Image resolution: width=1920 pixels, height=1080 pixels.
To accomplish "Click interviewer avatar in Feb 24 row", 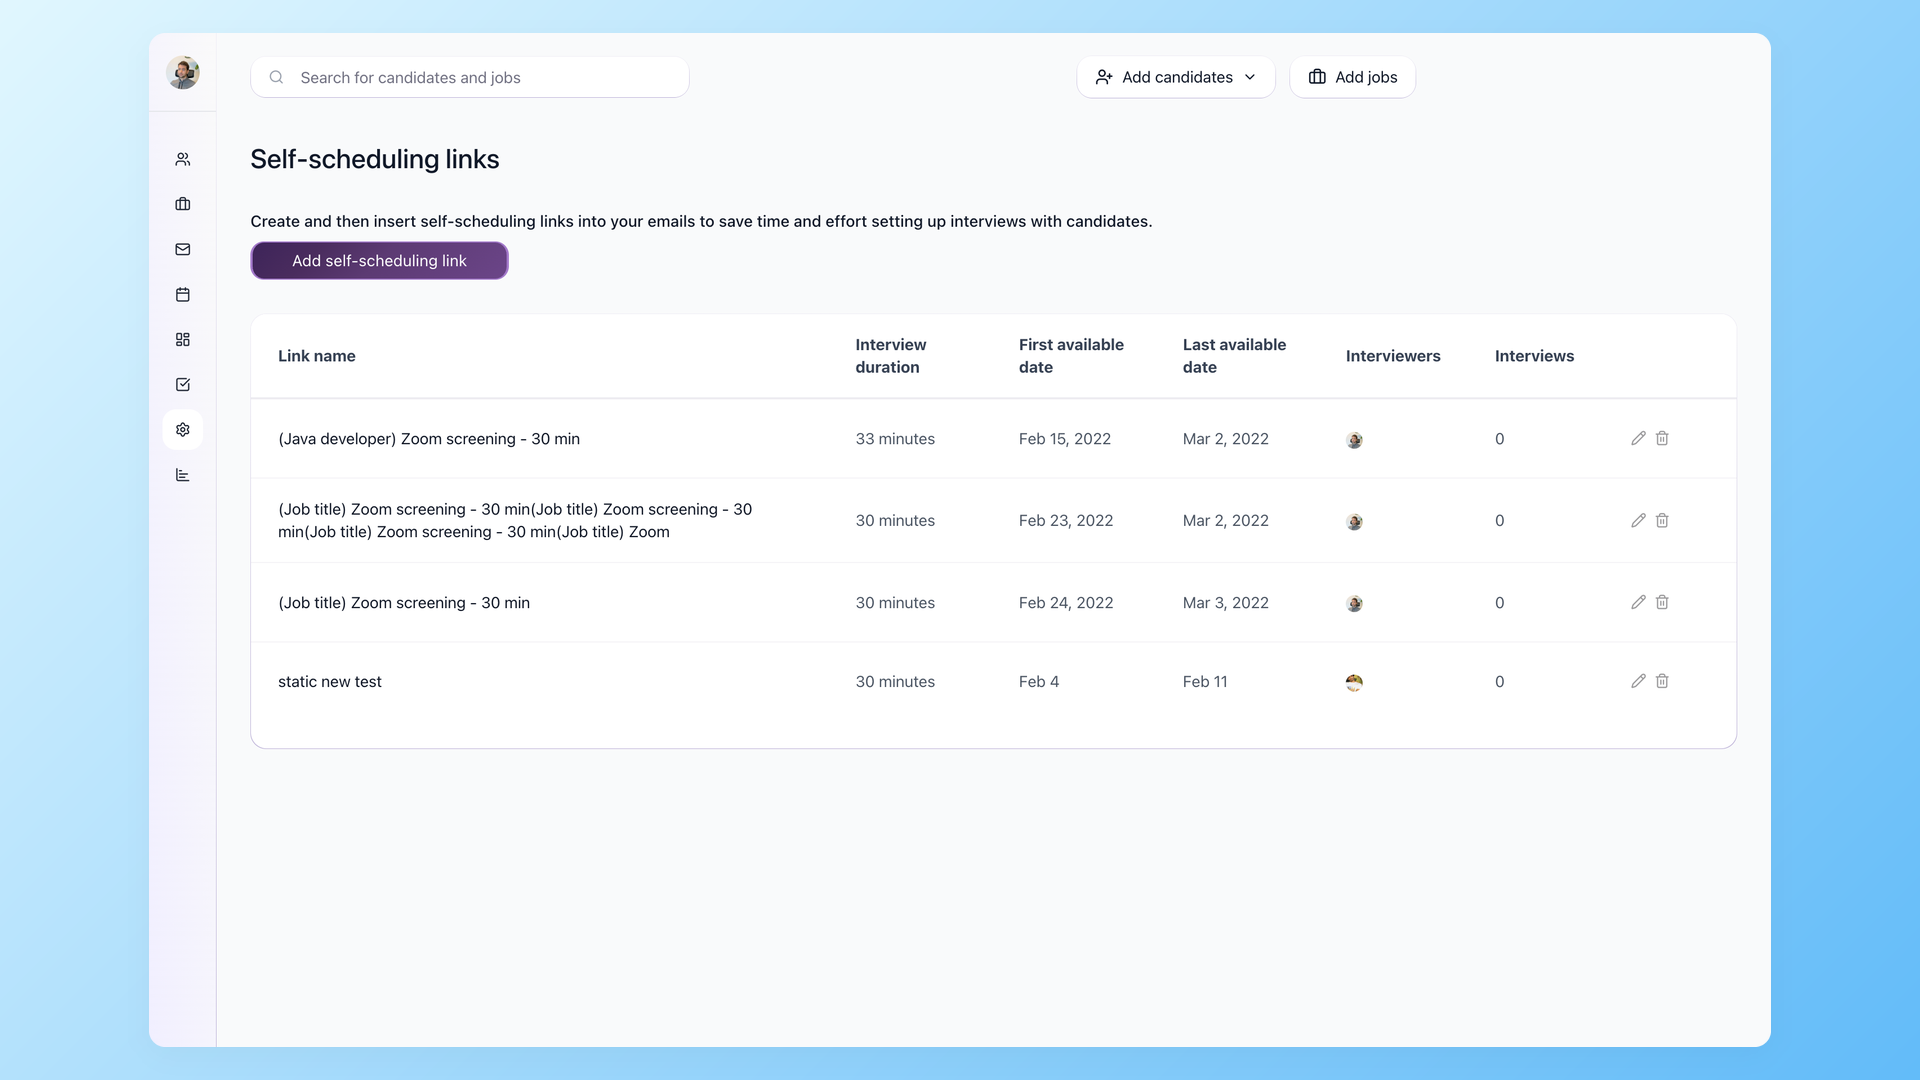I will (1354, 604).
